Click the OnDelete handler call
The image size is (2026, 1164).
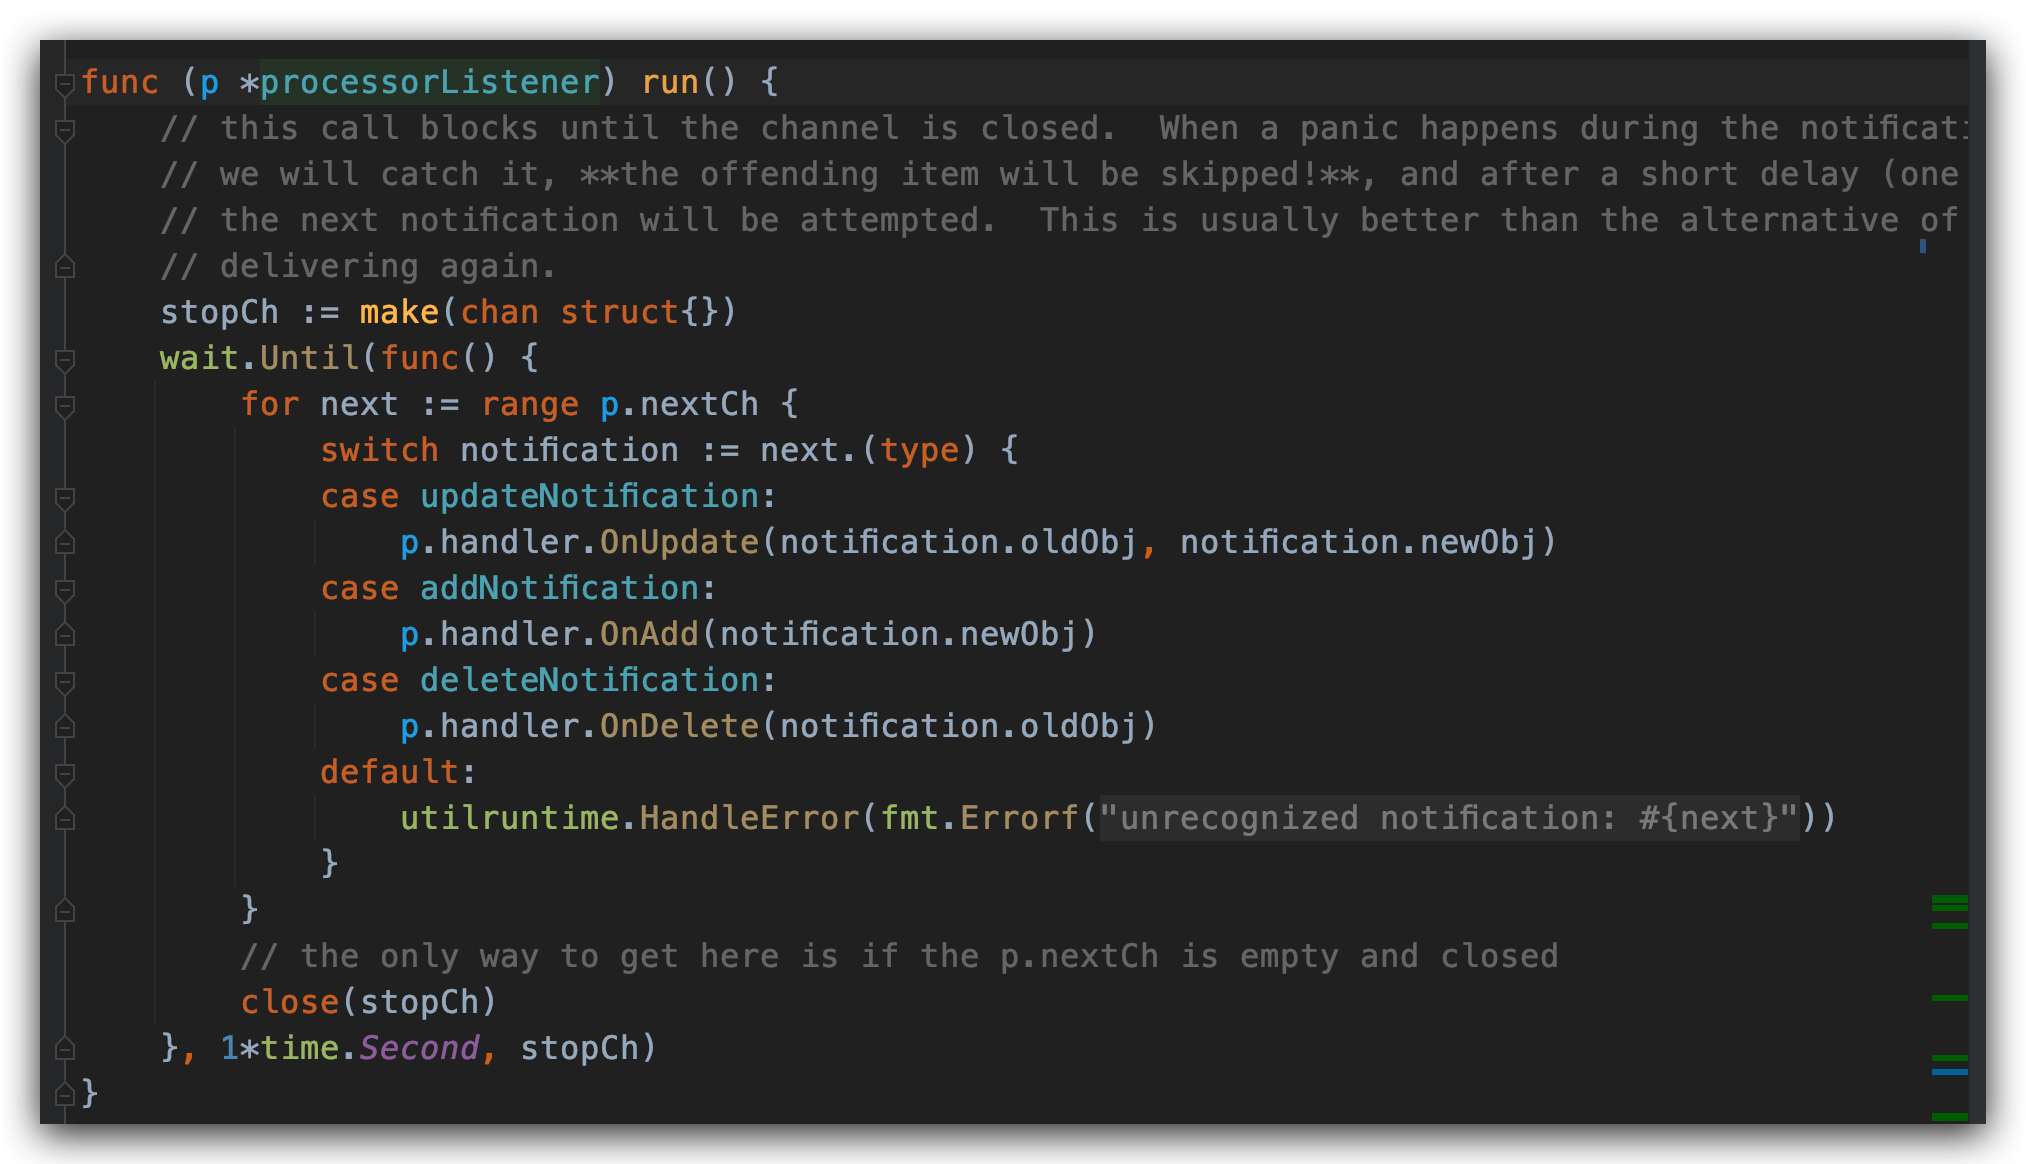pos(679,726)
